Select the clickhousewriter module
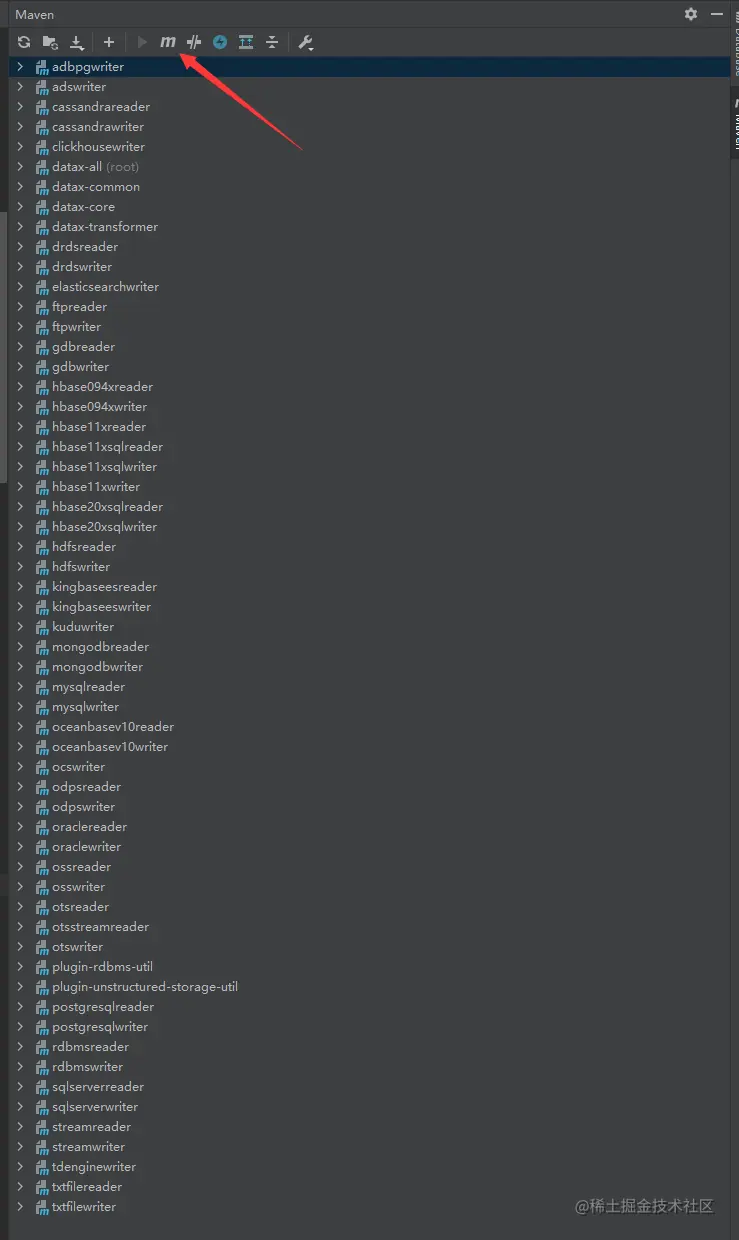 99,147
